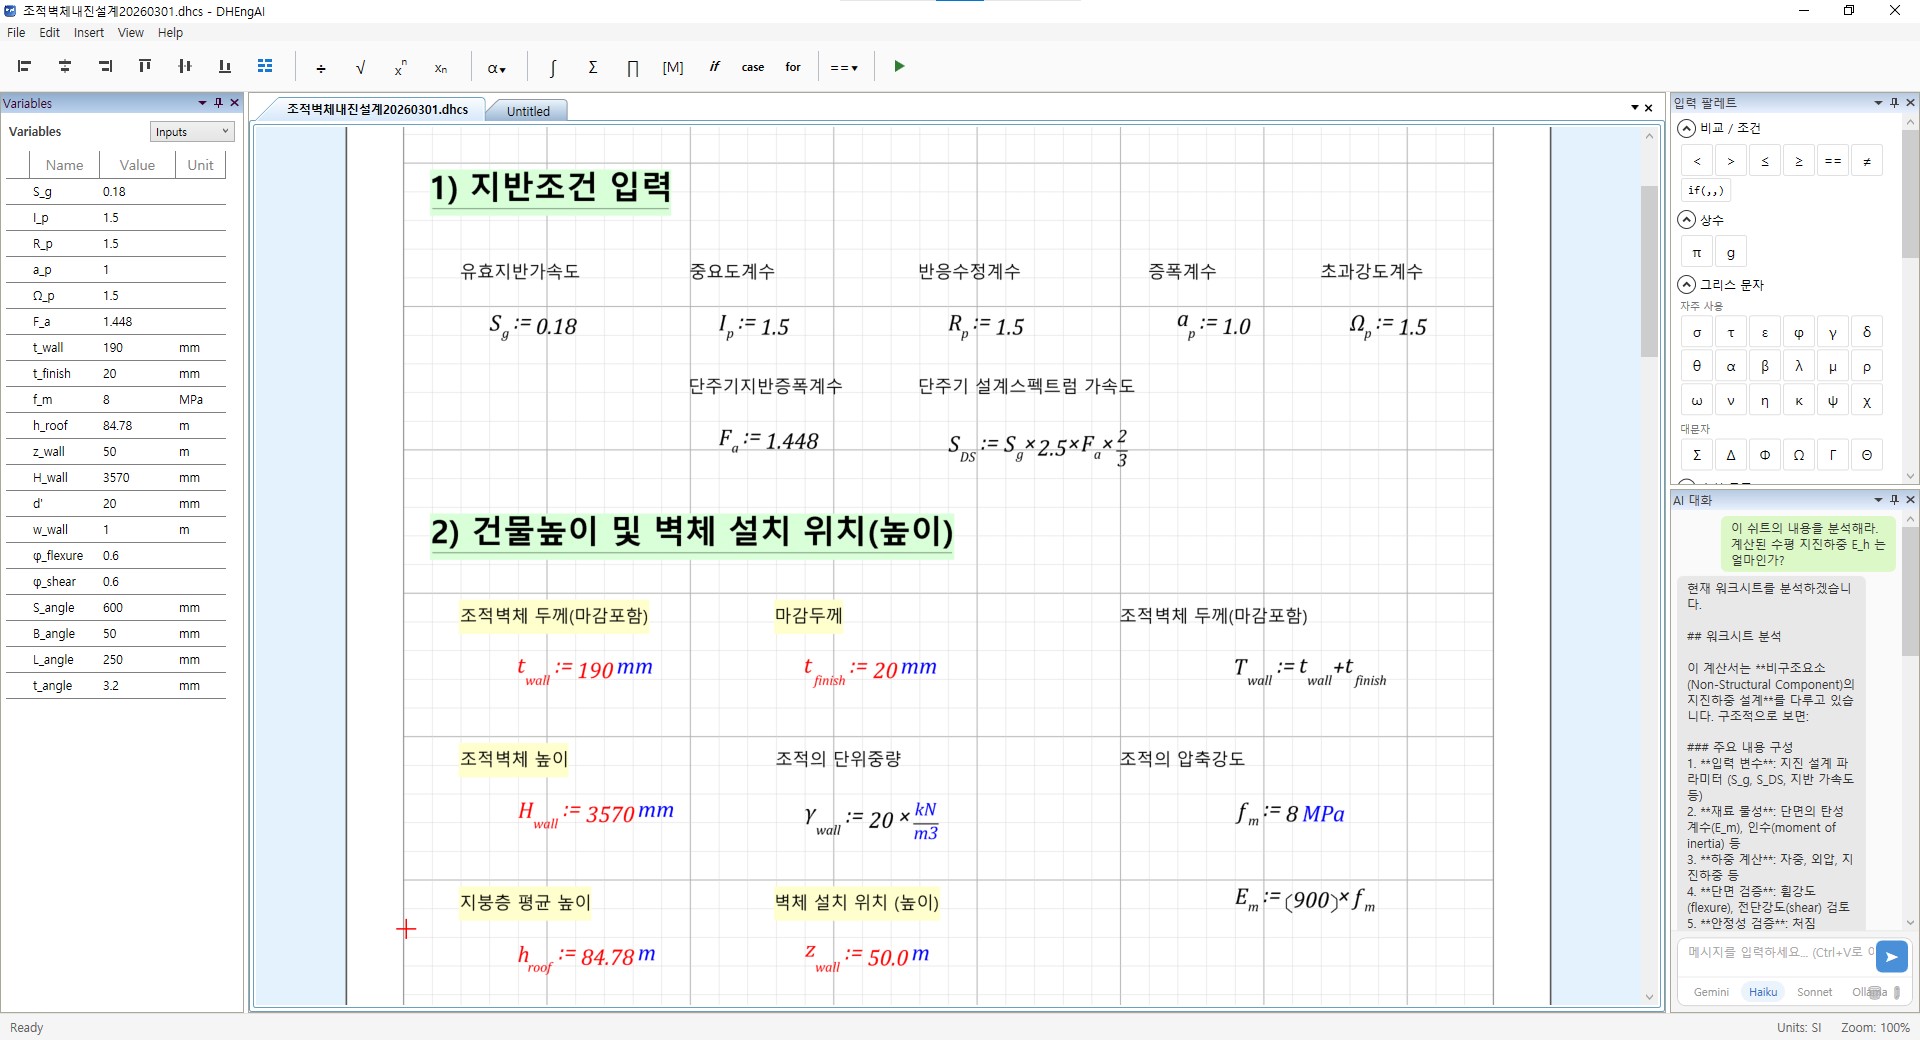The width and height of the screenshot is (1920, 1040).
Task: Insert a square root symbol
Action: 360,68
